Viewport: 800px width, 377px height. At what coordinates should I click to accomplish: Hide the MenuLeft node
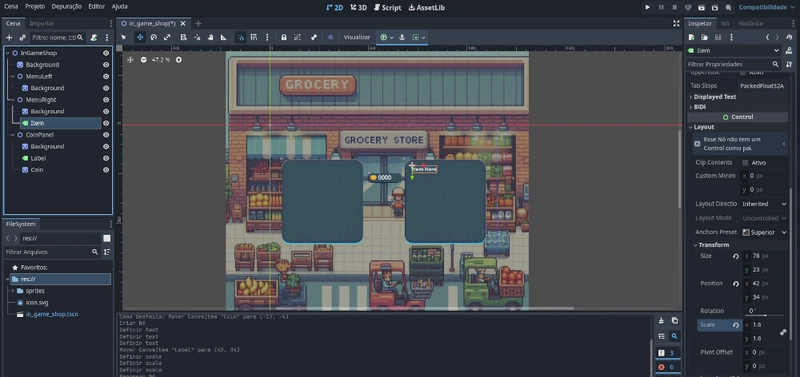(106, 77)
